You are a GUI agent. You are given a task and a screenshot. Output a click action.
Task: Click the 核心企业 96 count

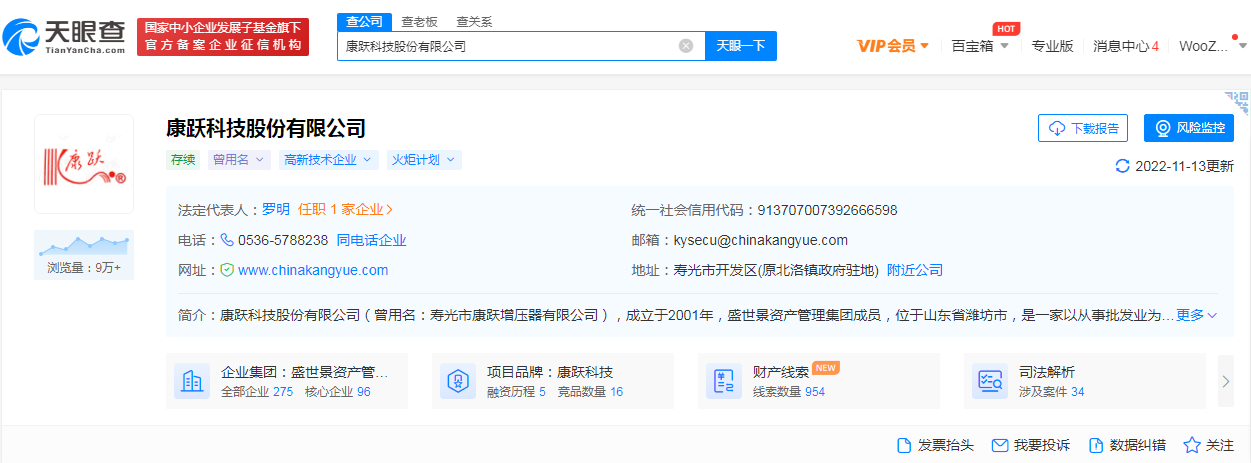[338, 392]
